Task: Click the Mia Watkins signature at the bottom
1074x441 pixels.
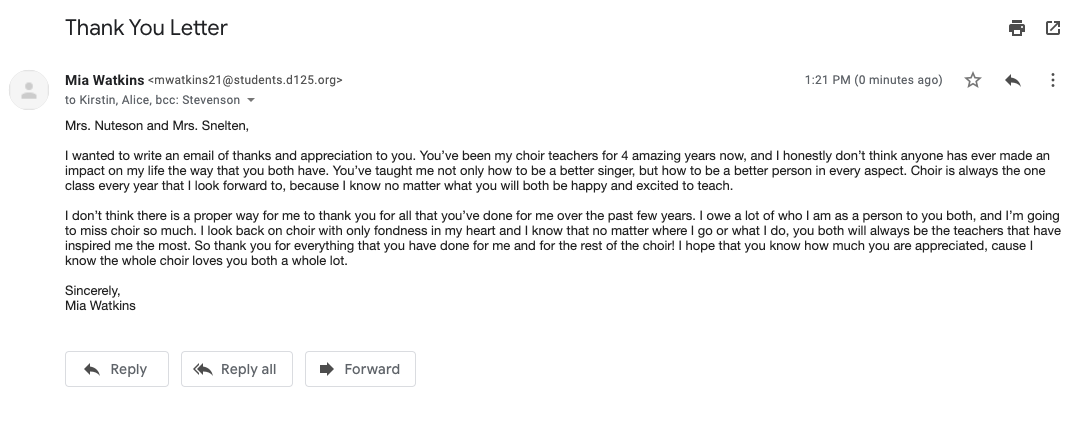Action: [100, 306]
